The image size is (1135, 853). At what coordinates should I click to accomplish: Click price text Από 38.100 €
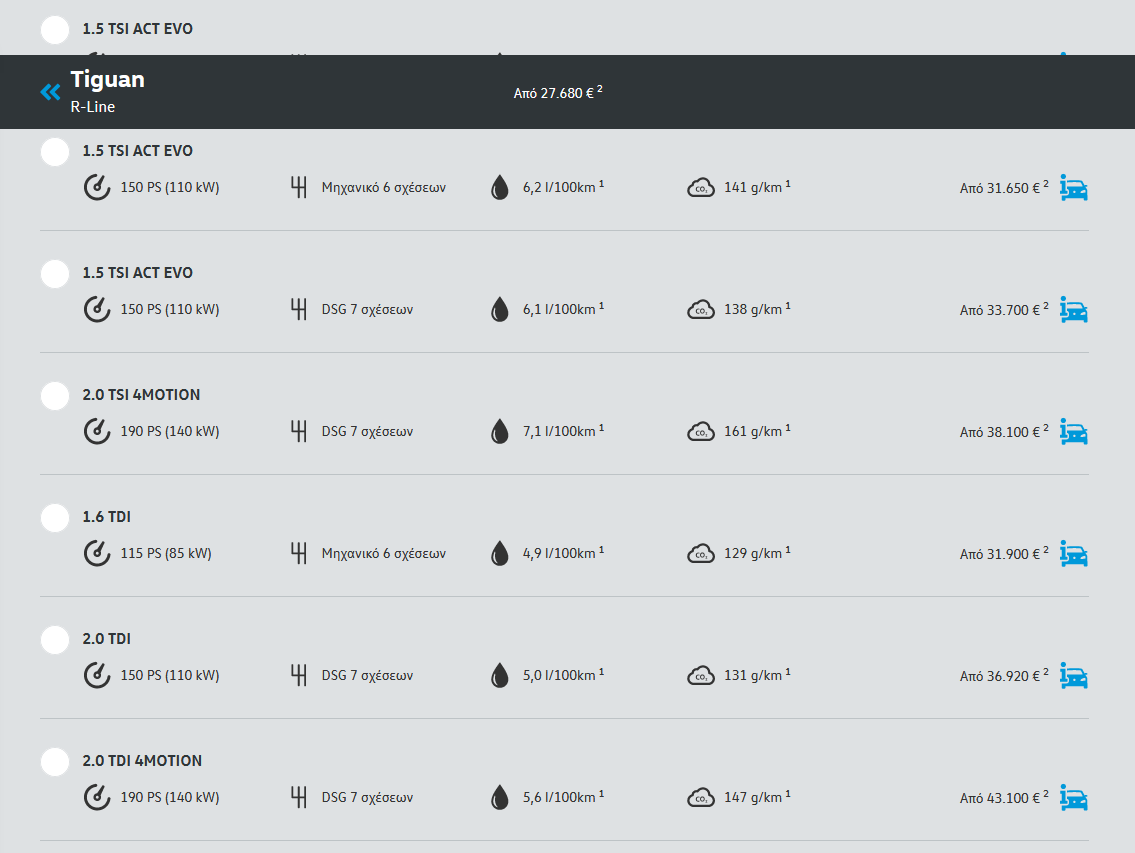point(1004,432)
